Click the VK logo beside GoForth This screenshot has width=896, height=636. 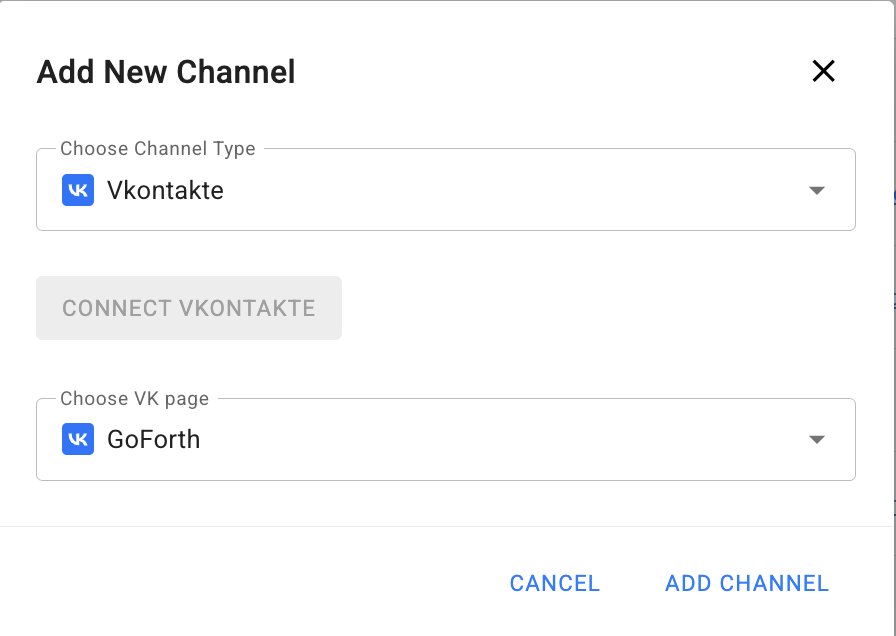click(78, 439)
